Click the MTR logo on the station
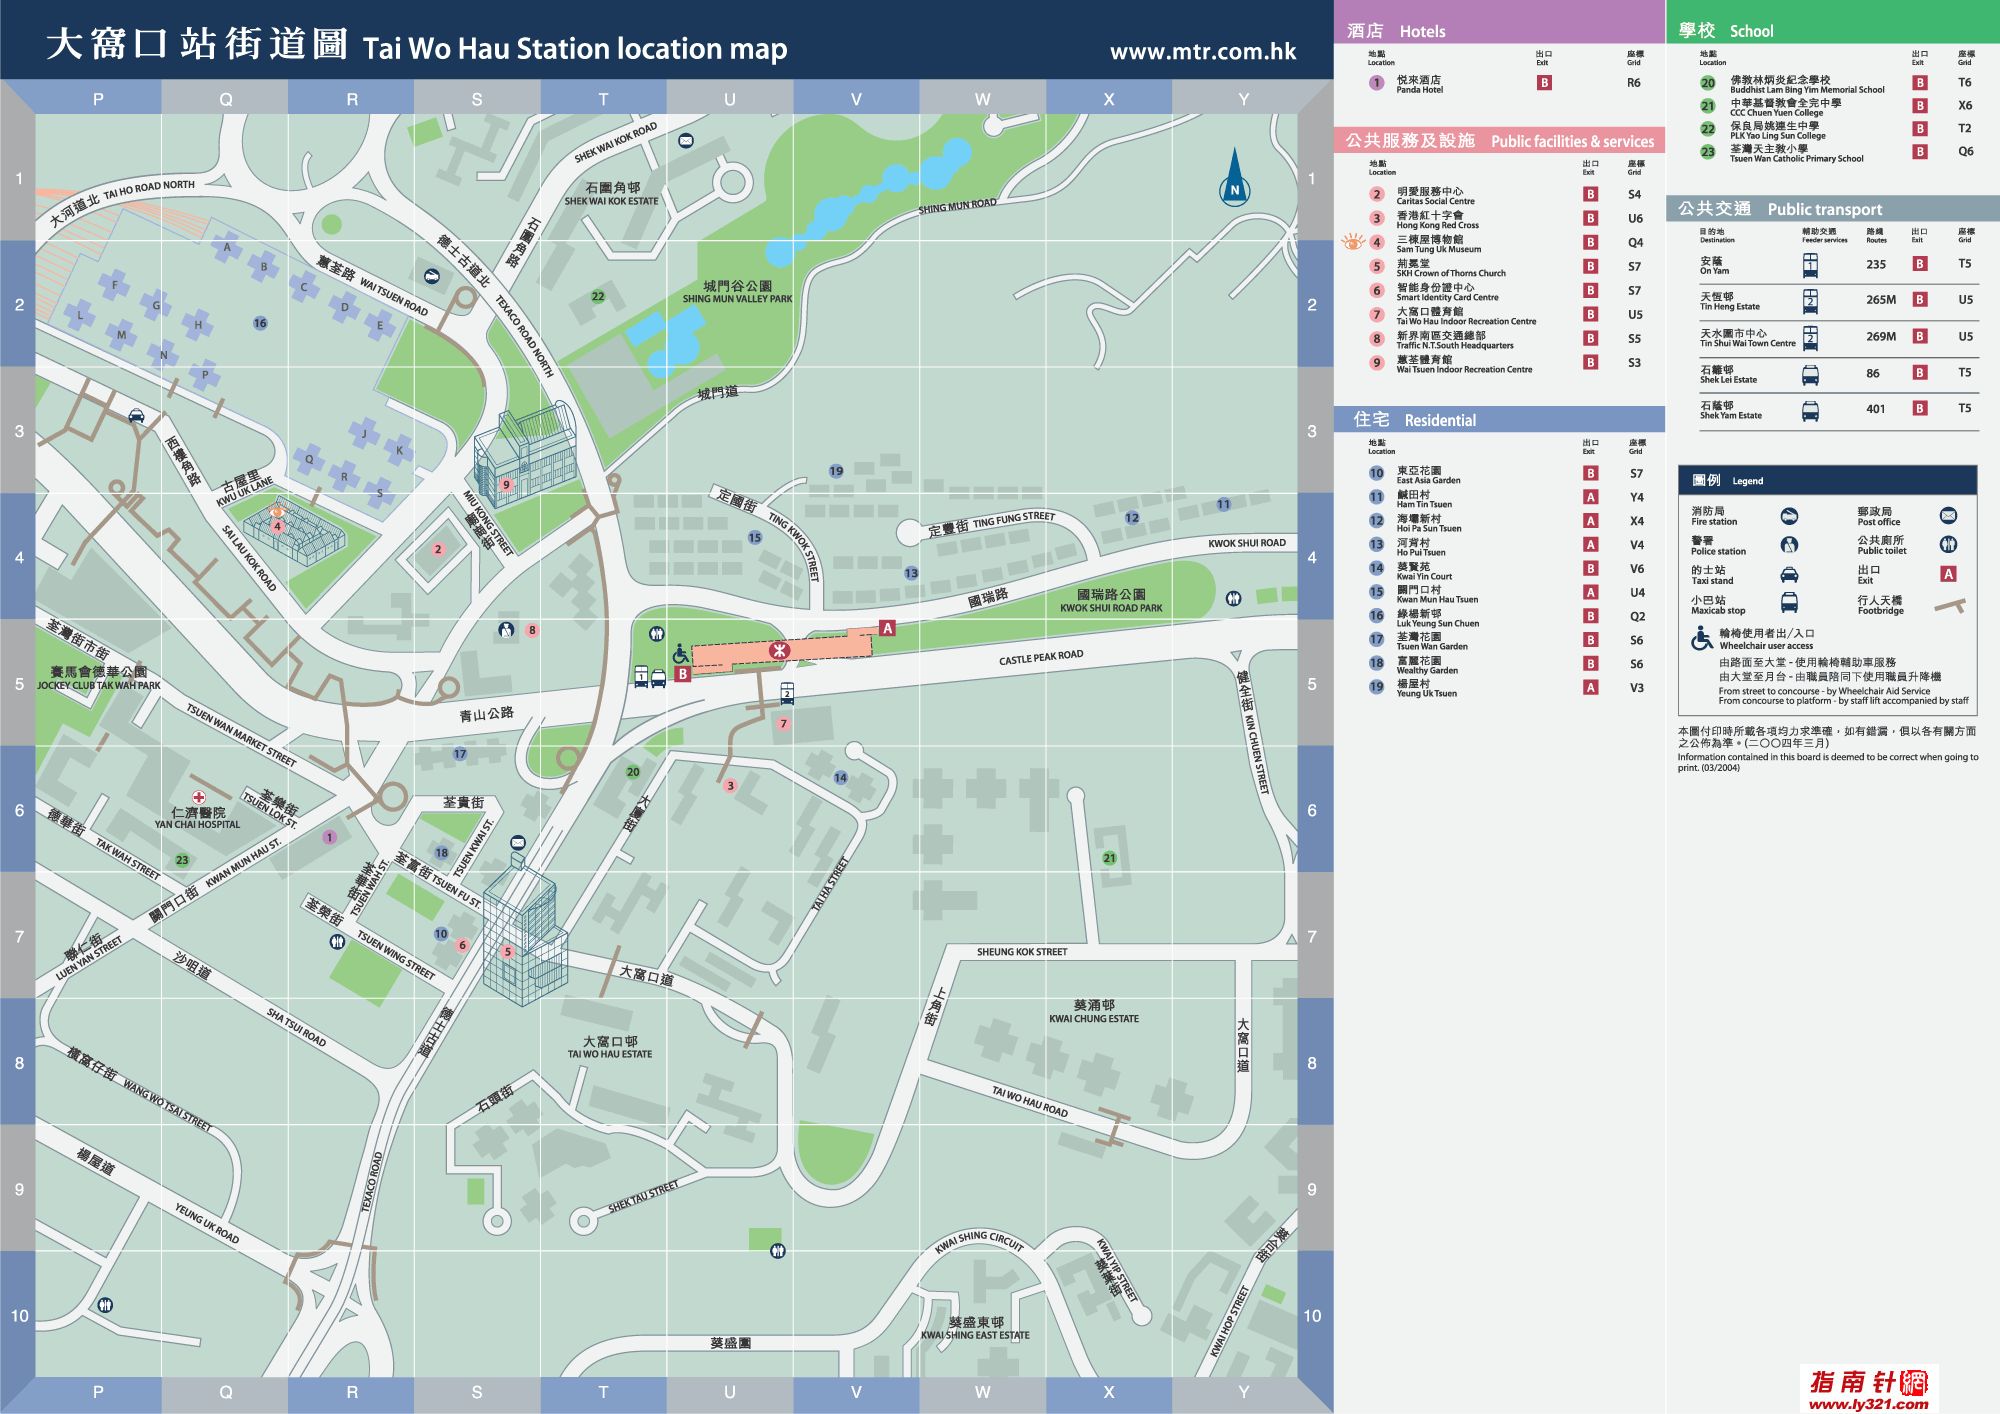The height and width of the screenshot is (1414, 2000). tap(779, 651)
